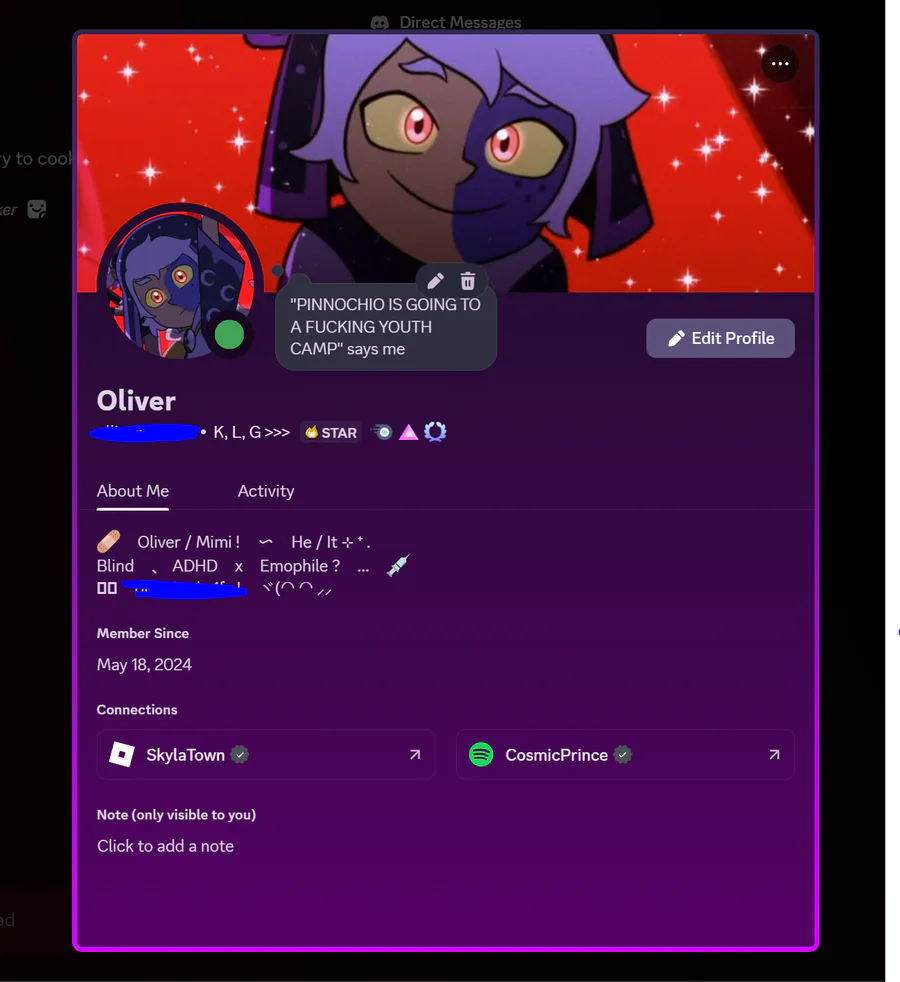The width and height of the screenshot is (900, 982).
Task: Click the Spotify connection icon
Action: [x=481, y=755]
